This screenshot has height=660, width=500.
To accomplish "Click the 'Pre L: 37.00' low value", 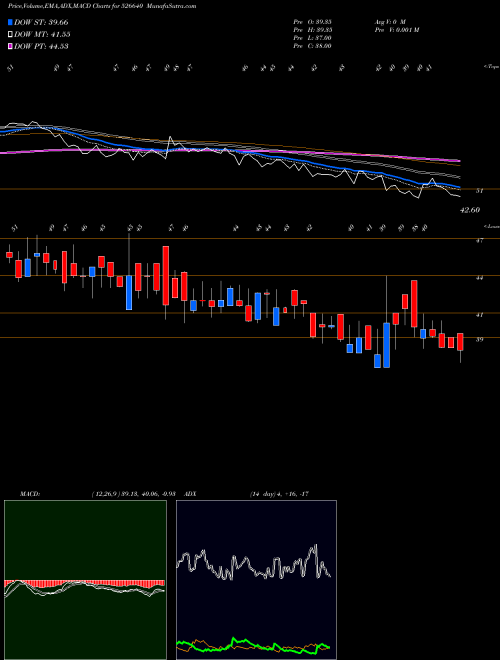I will point(312,37).
